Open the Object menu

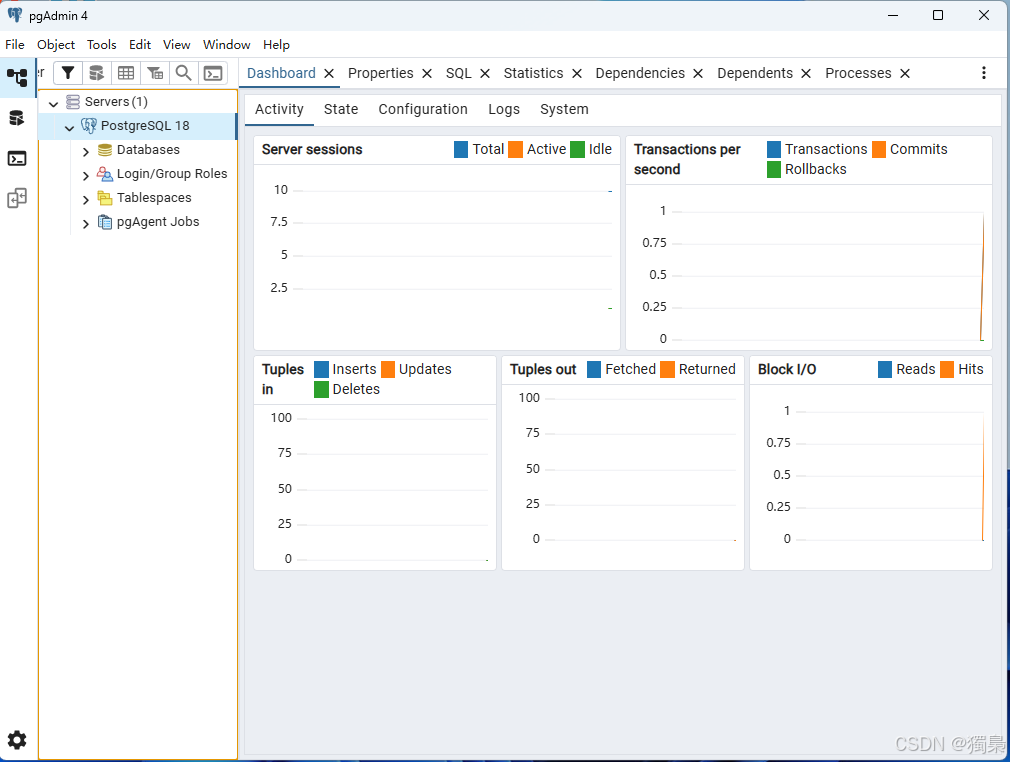point(56,44)
